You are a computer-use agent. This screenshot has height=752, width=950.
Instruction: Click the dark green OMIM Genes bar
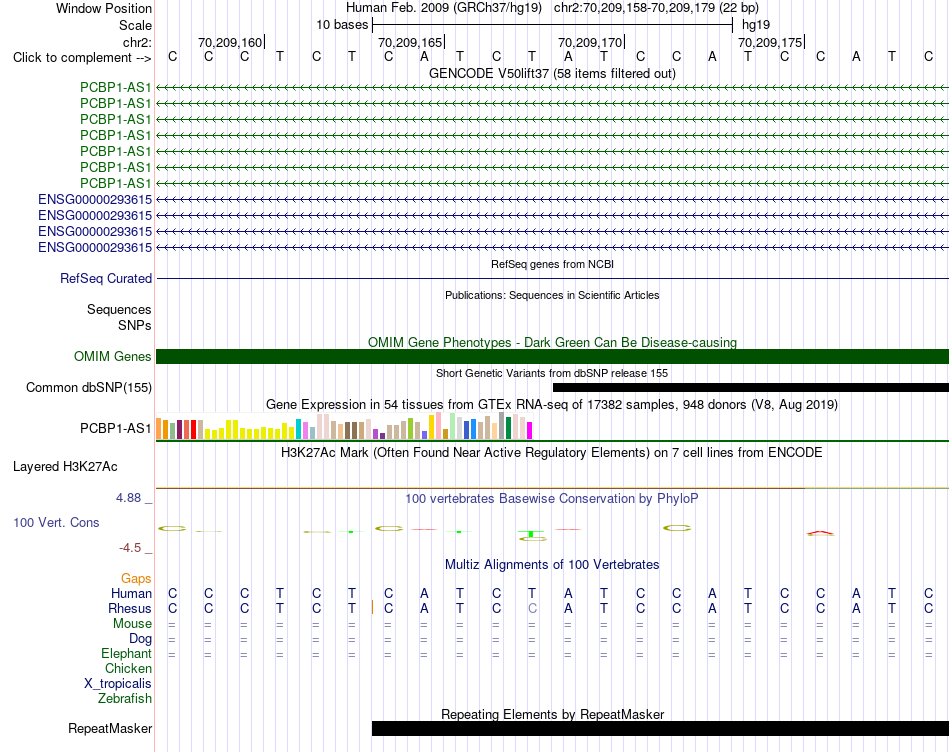552,356
